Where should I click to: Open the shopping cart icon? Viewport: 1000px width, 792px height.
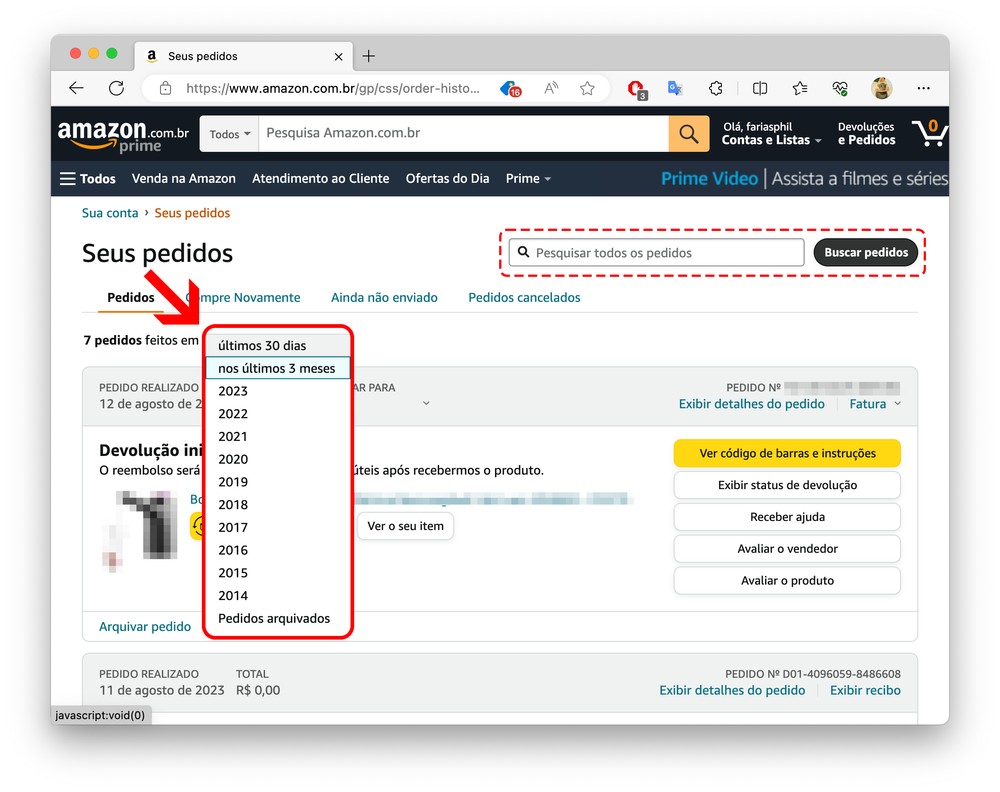point(929,133)
